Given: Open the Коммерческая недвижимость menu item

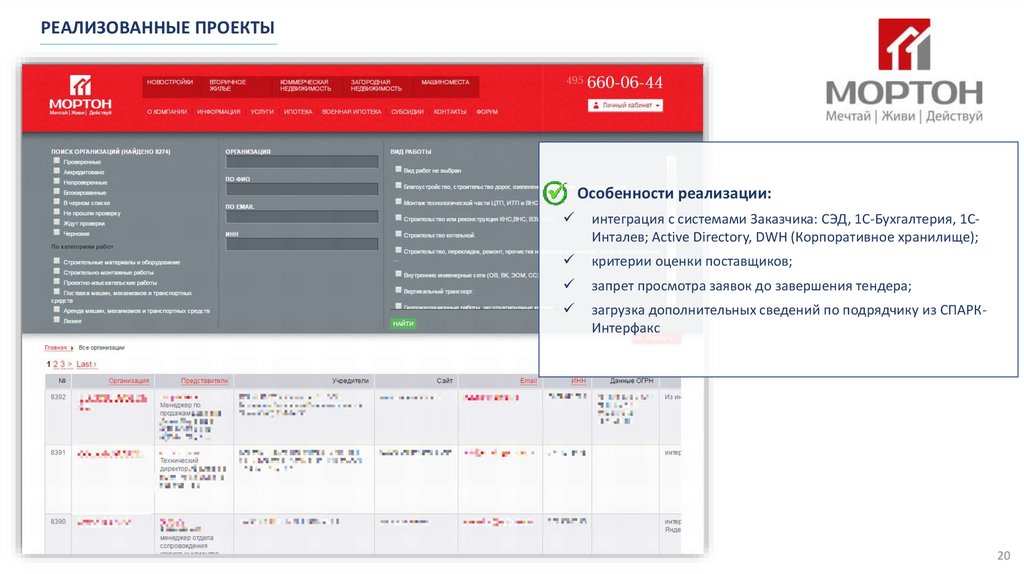Looking at the screenshot, I should 306,86.
